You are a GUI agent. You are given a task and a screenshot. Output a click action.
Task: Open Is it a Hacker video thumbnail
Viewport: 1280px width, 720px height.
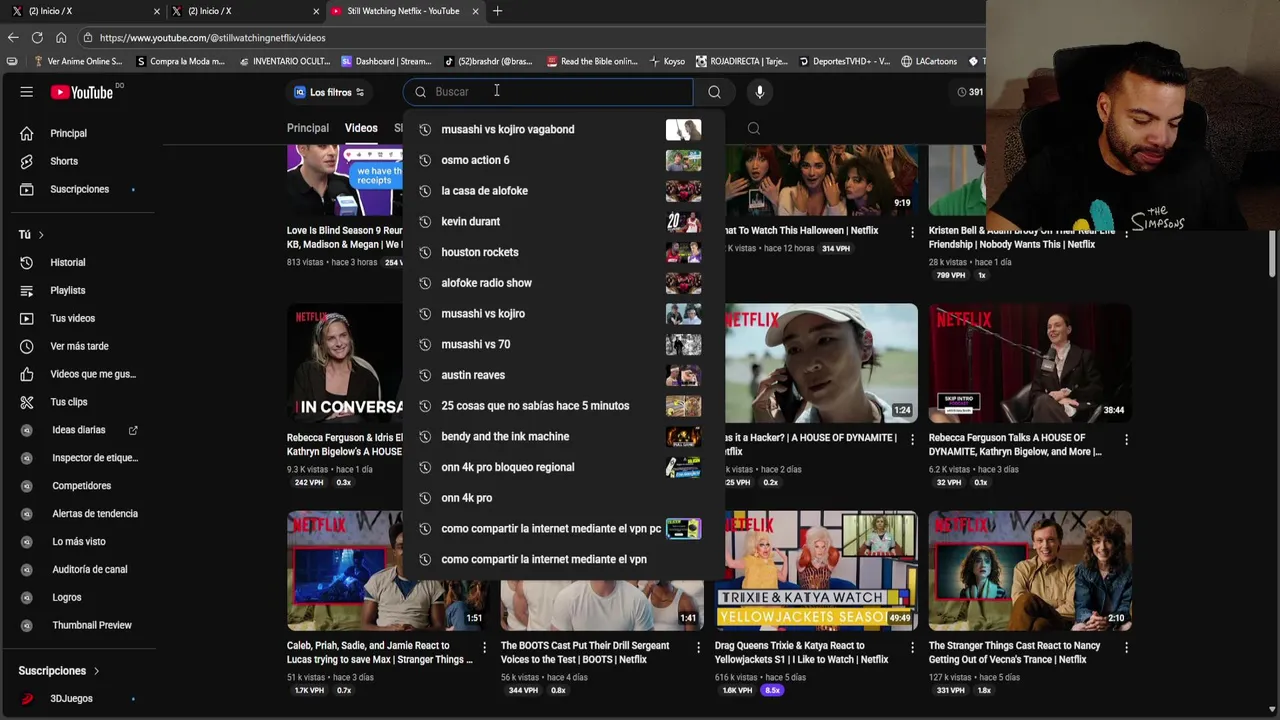click(816, 361)
